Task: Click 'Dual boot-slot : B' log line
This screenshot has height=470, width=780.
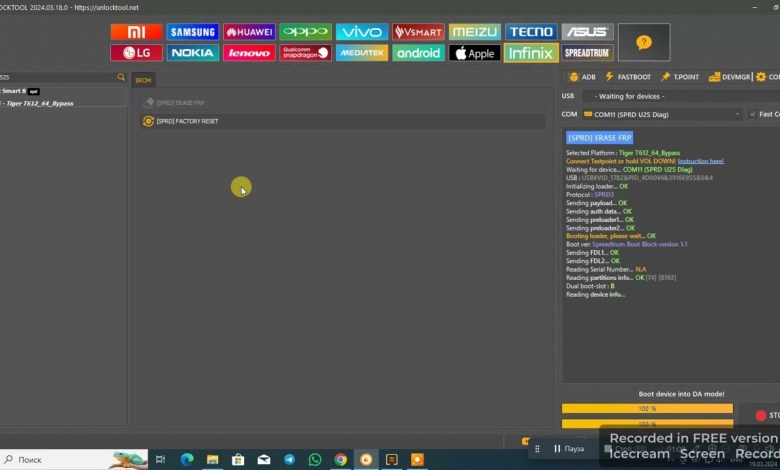Action: click(x=590, y=286)
